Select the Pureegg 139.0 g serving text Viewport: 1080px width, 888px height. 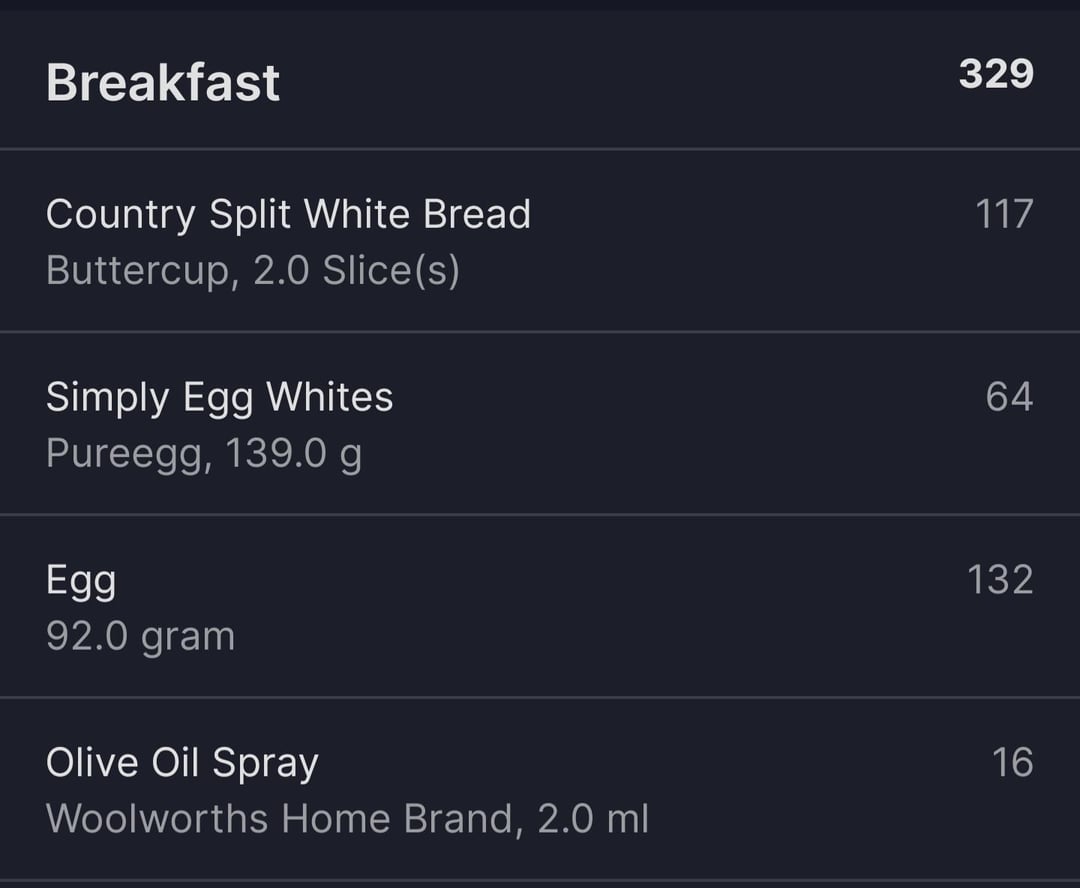point(204,454)
